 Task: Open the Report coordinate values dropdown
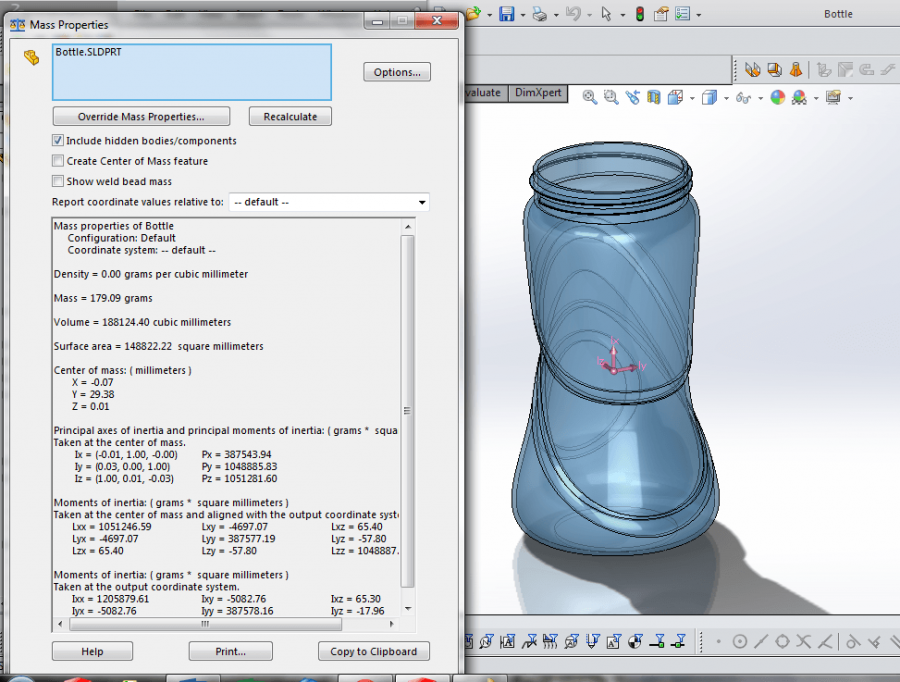421,202
